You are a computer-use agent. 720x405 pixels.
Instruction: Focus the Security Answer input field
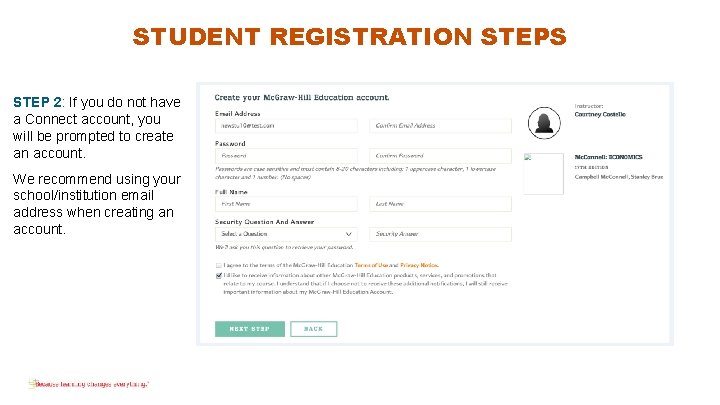pos(441,234)
